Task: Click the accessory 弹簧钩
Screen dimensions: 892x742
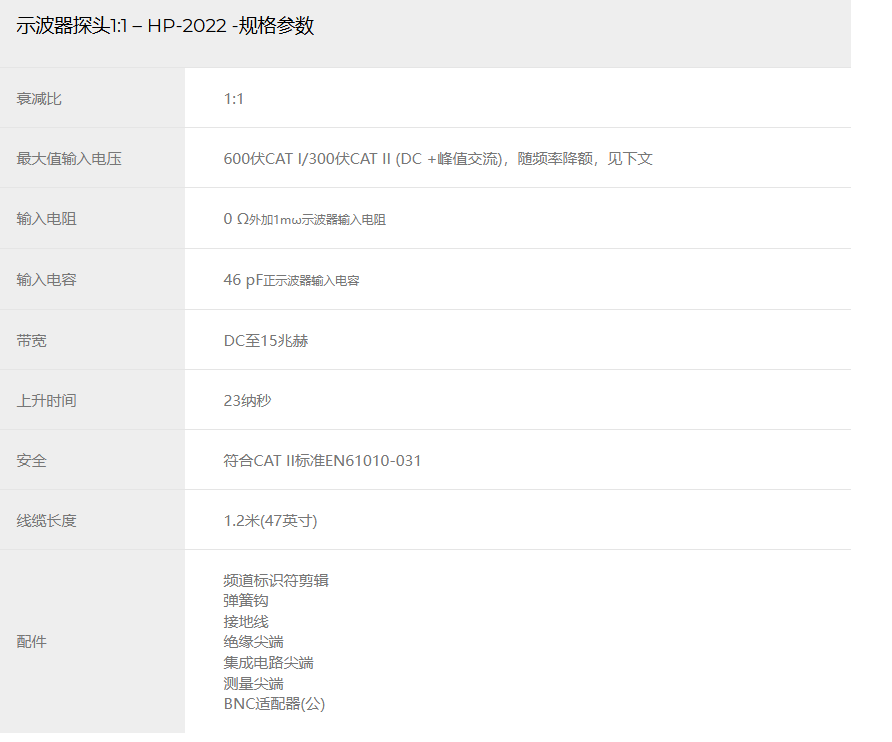Action: pos(246,601)
